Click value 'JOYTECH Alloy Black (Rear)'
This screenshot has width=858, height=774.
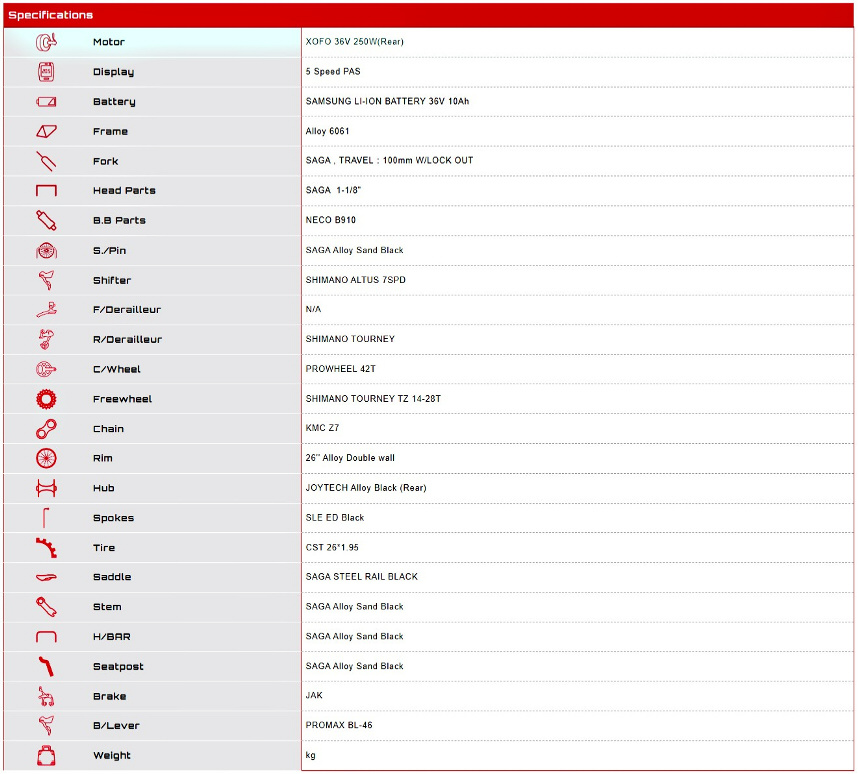366,488
